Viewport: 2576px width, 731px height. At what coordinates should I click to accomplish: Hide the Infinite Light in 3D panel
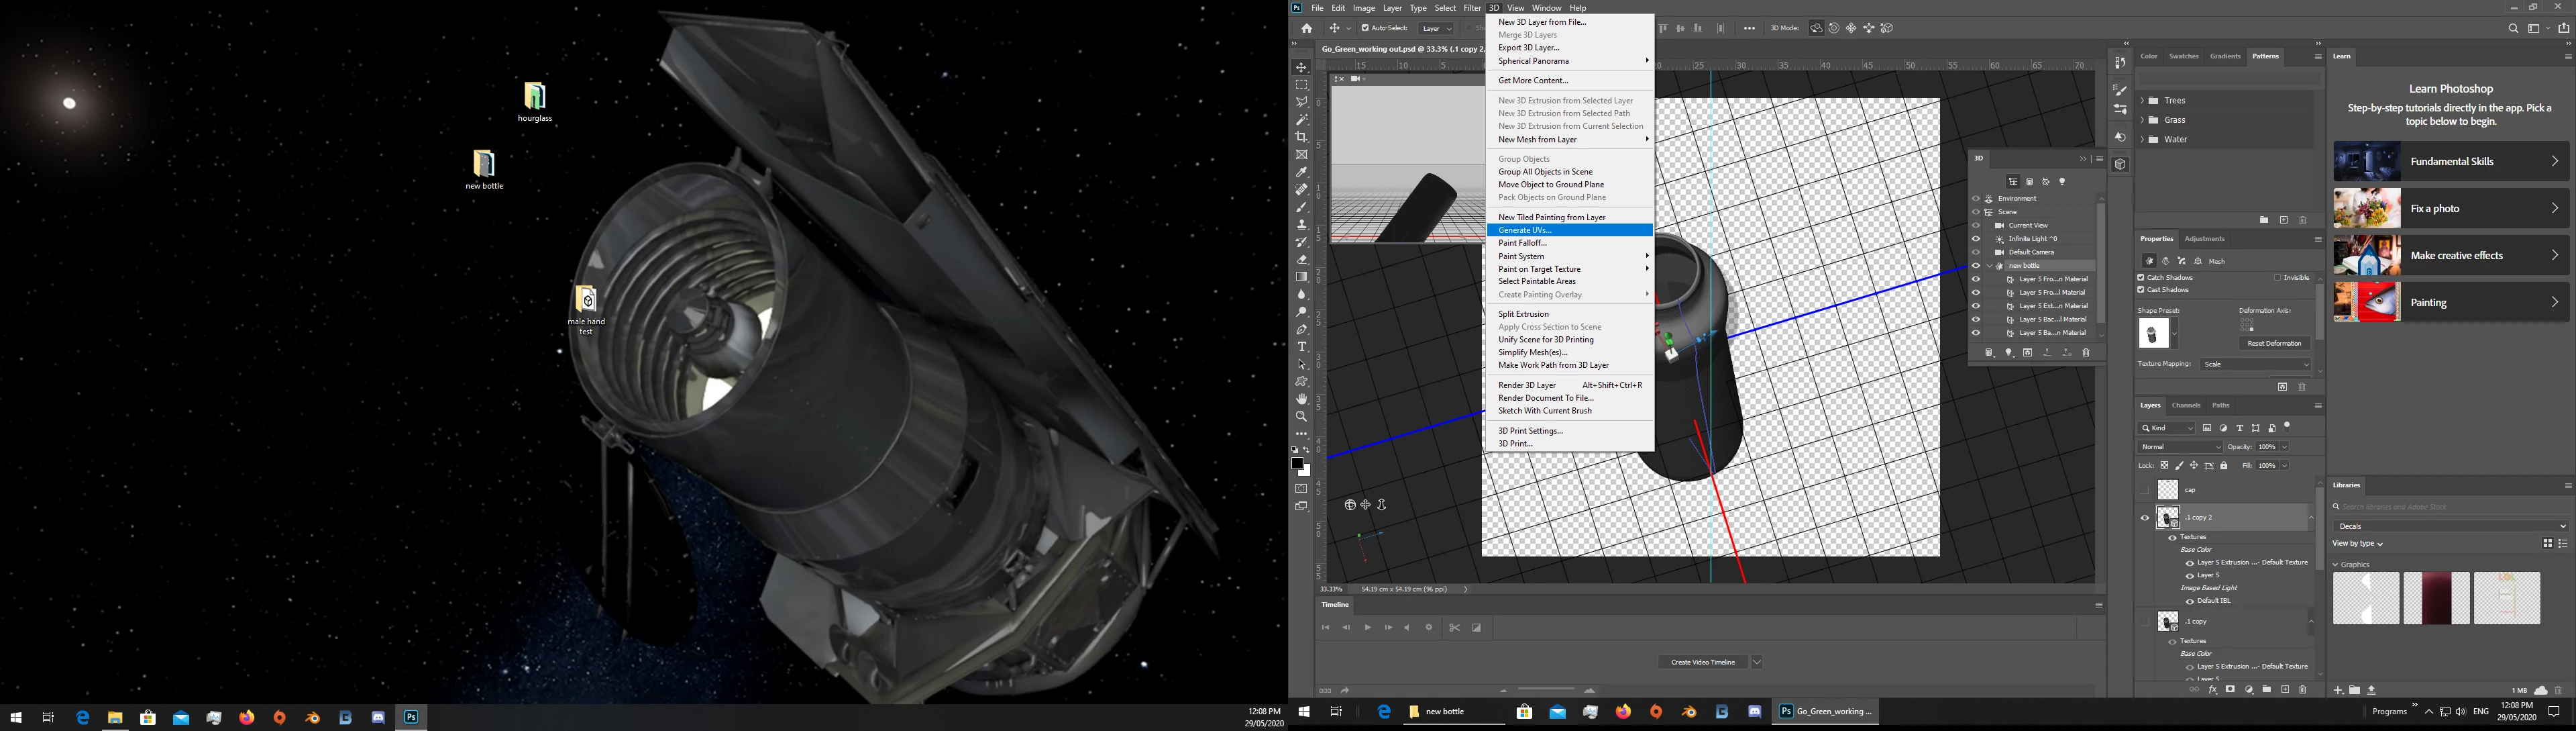pos(1976,239)
